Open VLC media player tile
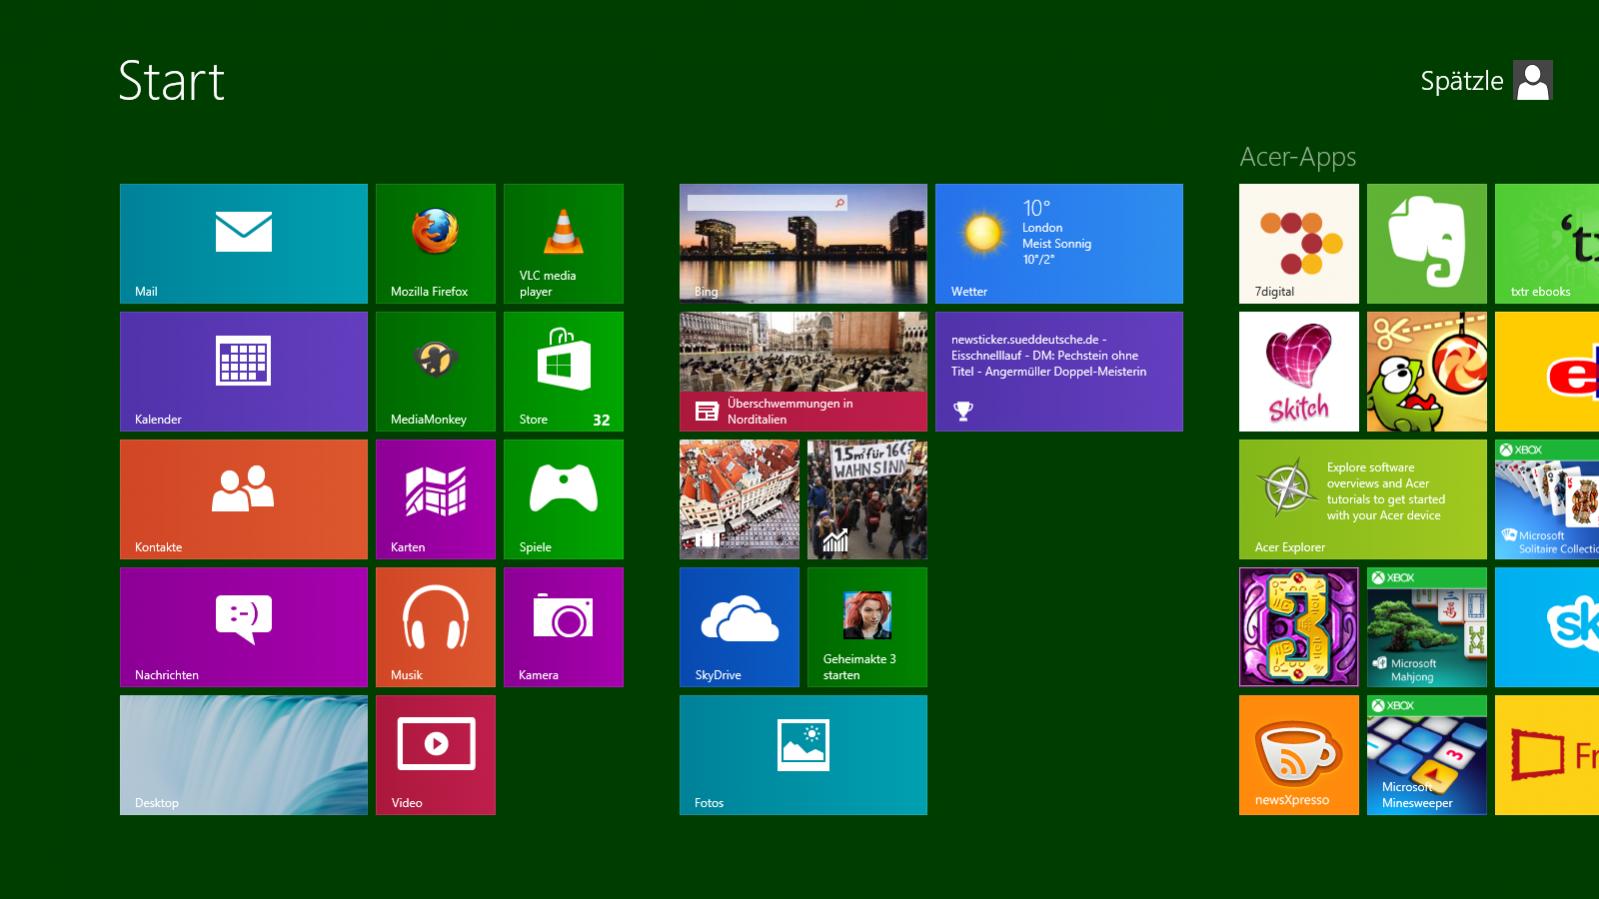 point(563,243)
